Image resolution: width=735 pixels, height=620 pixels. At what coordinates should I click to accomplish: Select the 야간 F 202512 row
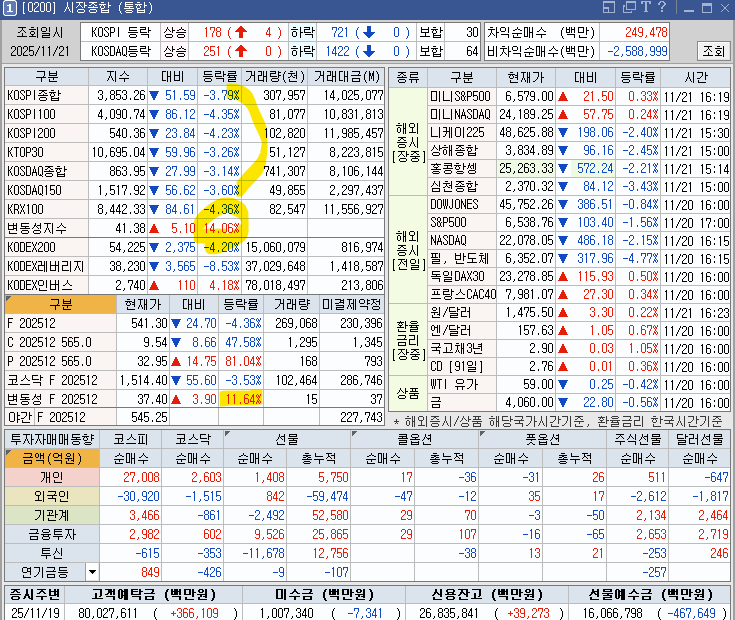coord(194,417)
